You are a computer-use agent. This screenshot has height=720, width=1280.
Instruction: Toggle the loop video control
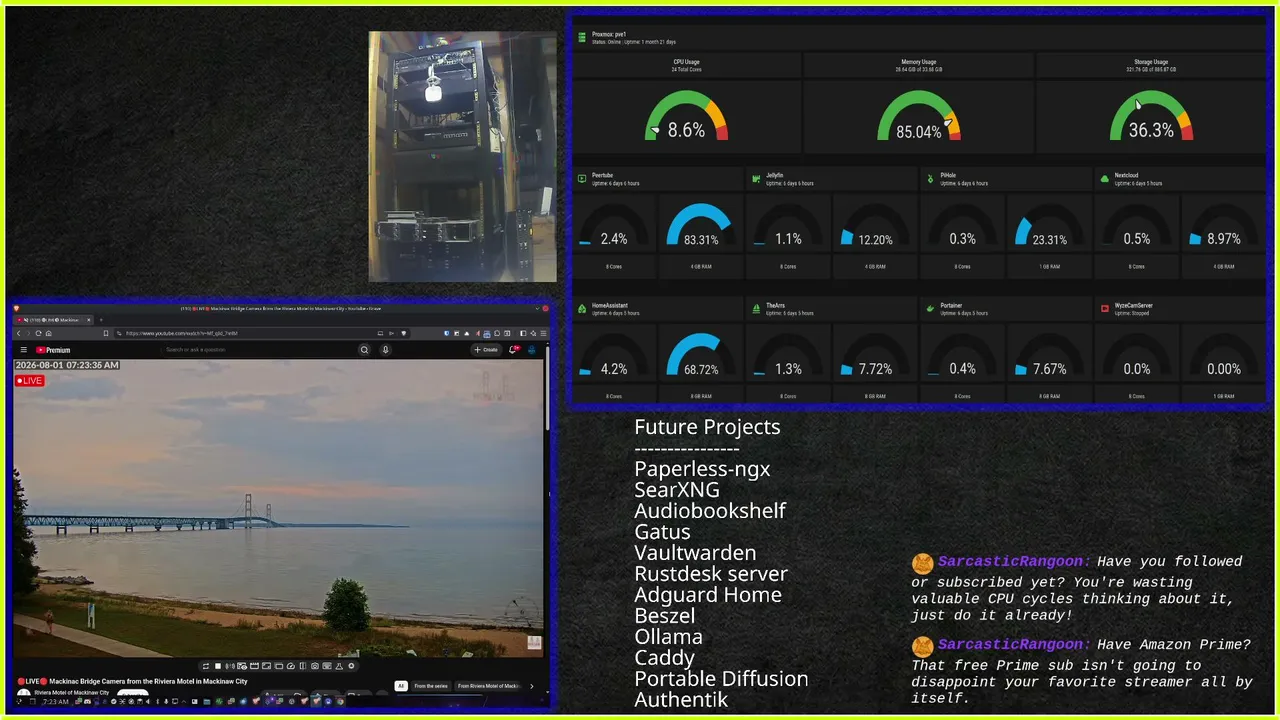point(206,666)
